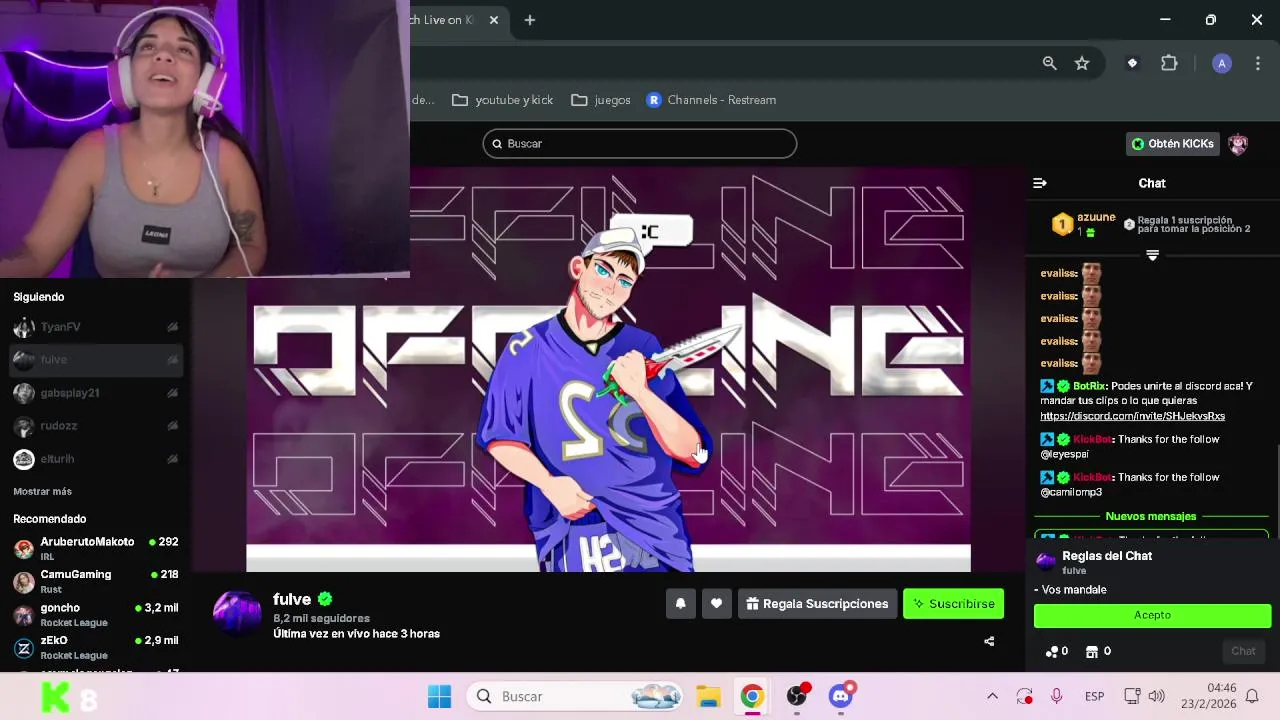The height and width of the screenshot is (720, 1280).
Task: Click the disabled Chat send button
Action: point(1243,651)
